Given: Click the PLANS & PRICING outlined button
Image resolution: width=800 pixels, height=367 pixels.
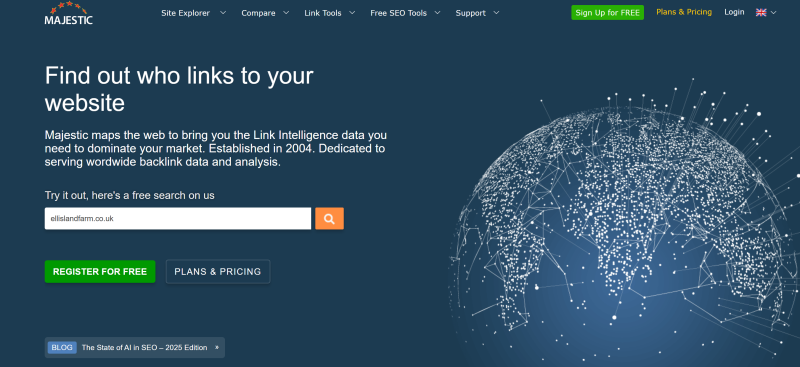Looking at the screenshot, I should (x=218, y=272).
